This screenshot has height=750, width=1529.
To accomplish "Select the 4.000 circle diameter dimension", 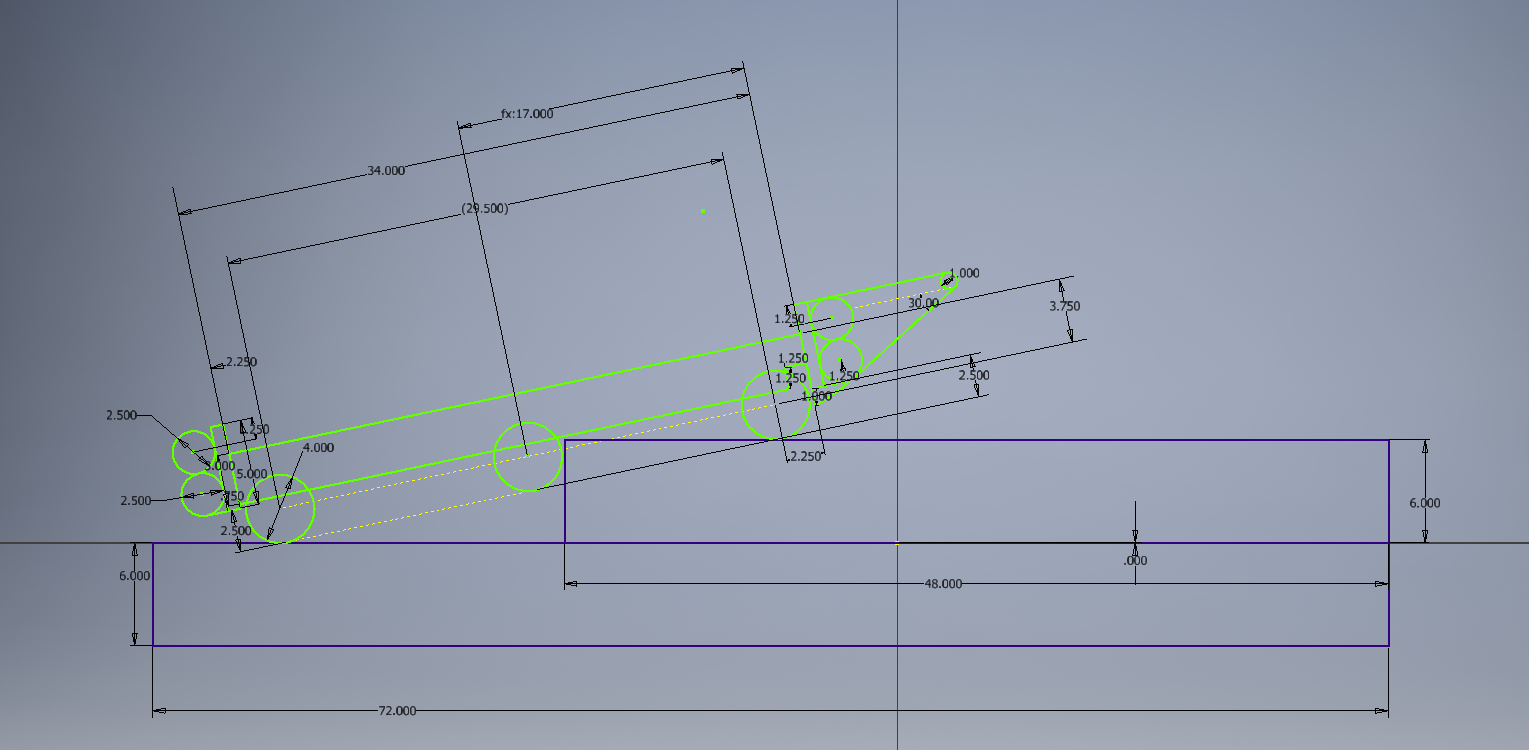I will [x=318, y=448].
